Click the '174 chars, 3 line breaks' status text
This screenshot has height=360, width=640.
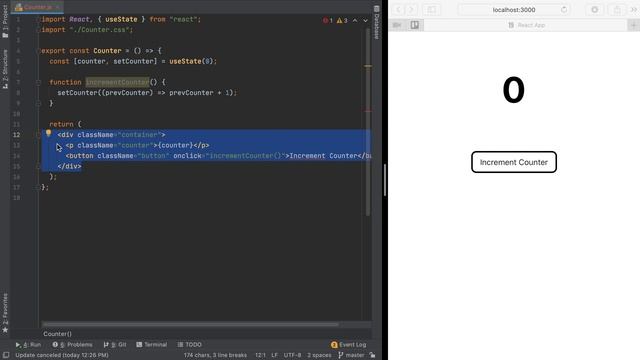(x=215, y=355)
